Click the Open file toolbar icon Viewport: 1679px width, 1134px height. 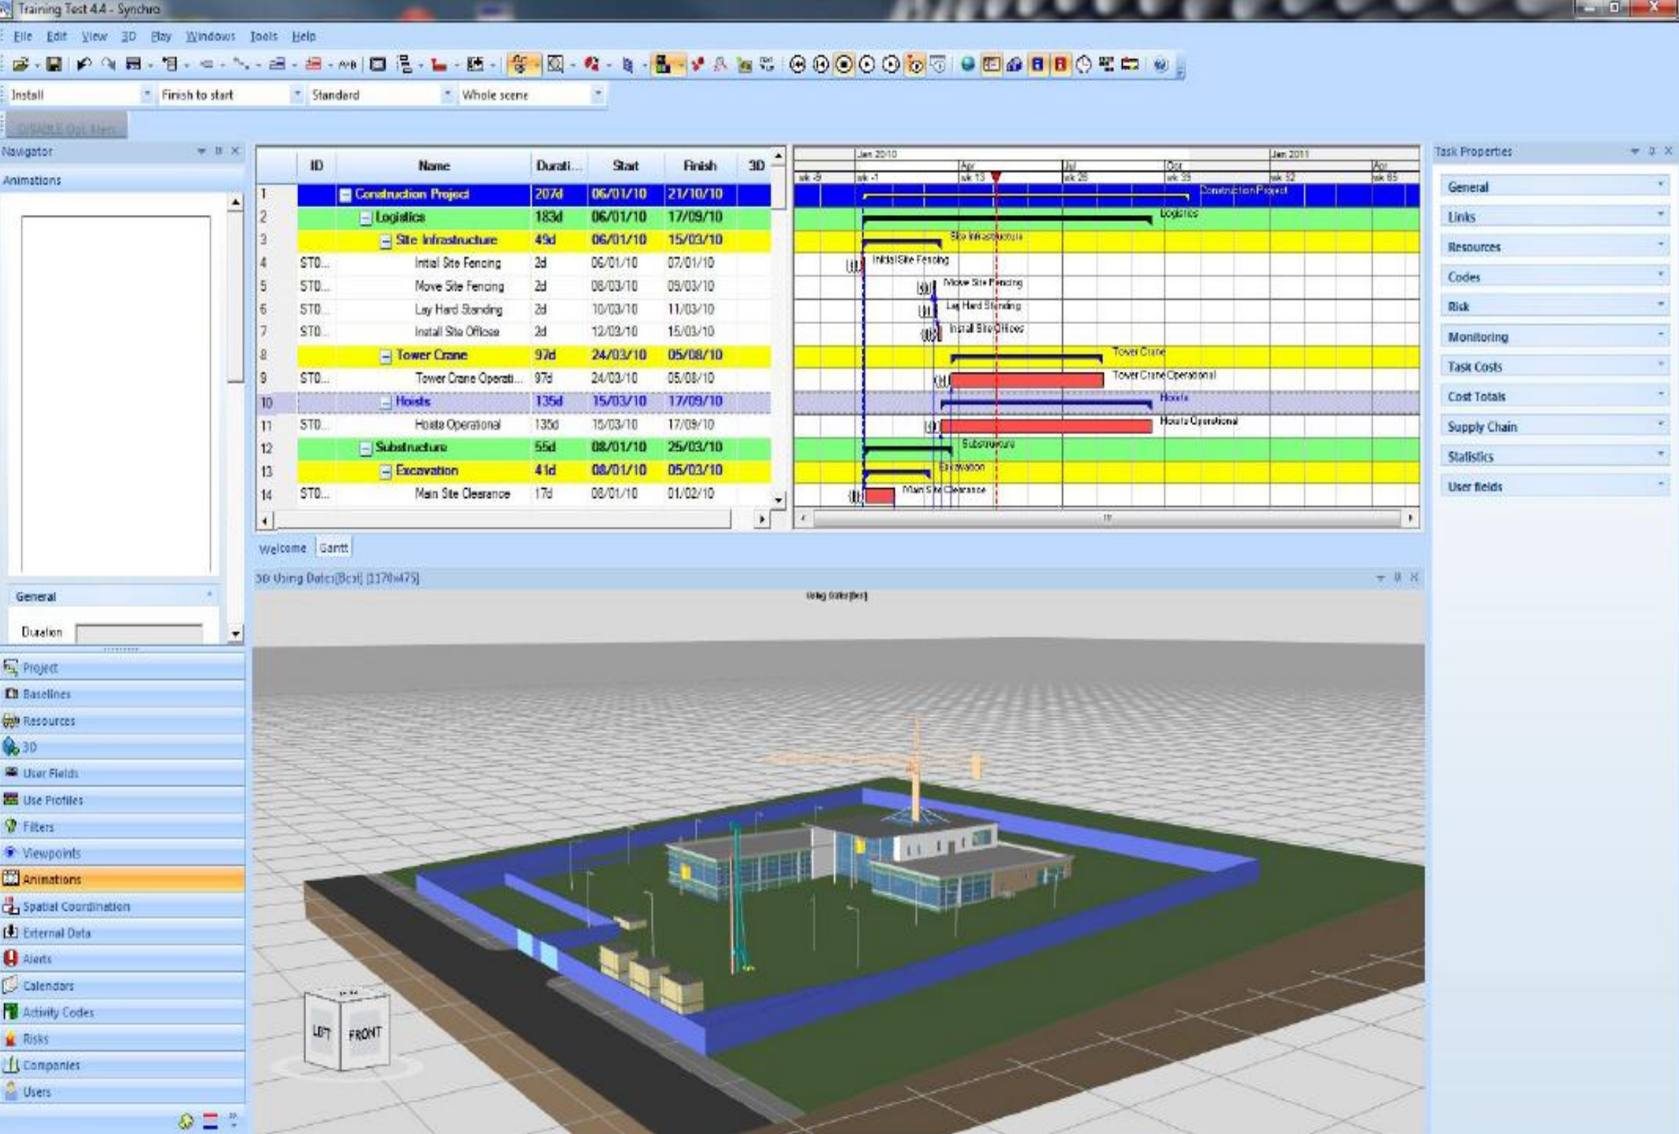pos(19,65)
